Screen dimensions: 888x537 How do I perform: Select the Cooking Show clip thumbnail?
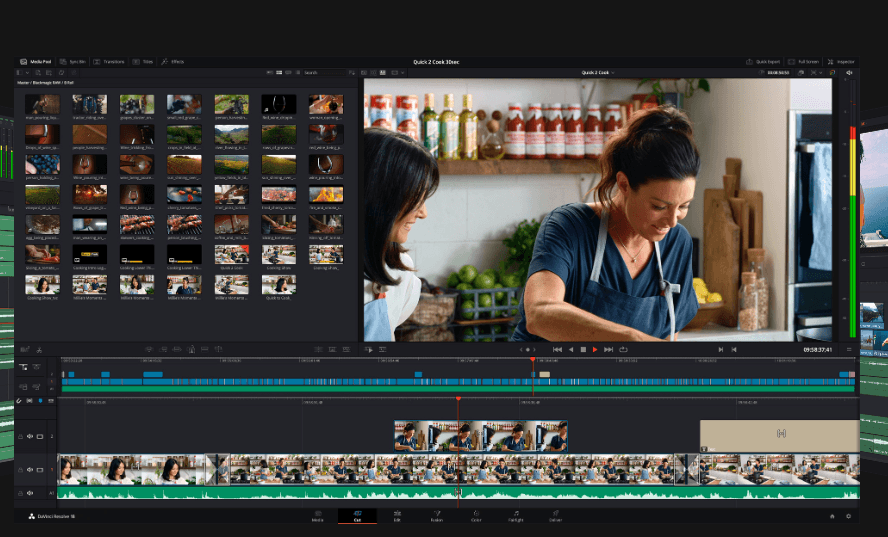279,255
